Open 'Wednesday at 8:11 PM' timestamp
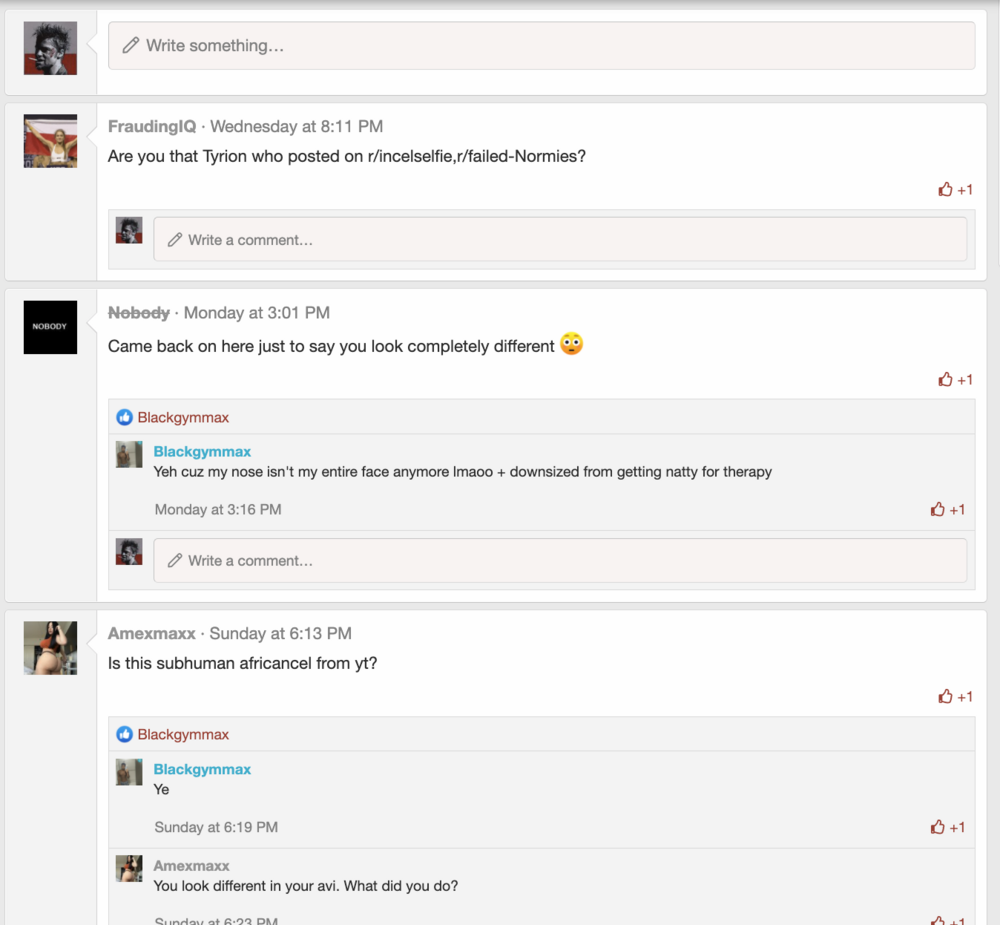The image size is (1000, 925). [297, 126]
